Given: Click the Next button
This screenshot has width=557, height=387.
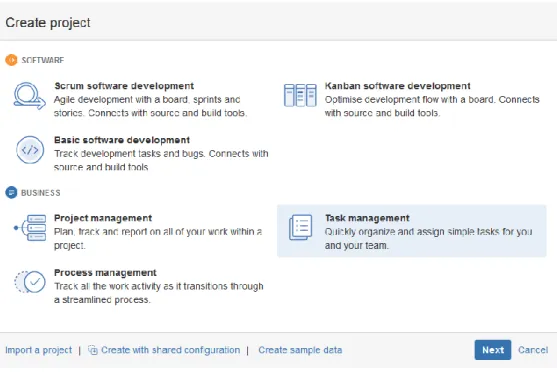Looking at the screenshot, I should tap(493, 350).
